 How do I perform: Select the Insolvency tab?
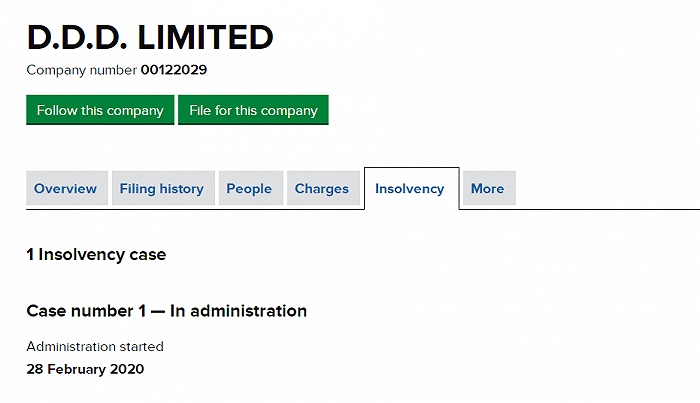click(410, 188)
